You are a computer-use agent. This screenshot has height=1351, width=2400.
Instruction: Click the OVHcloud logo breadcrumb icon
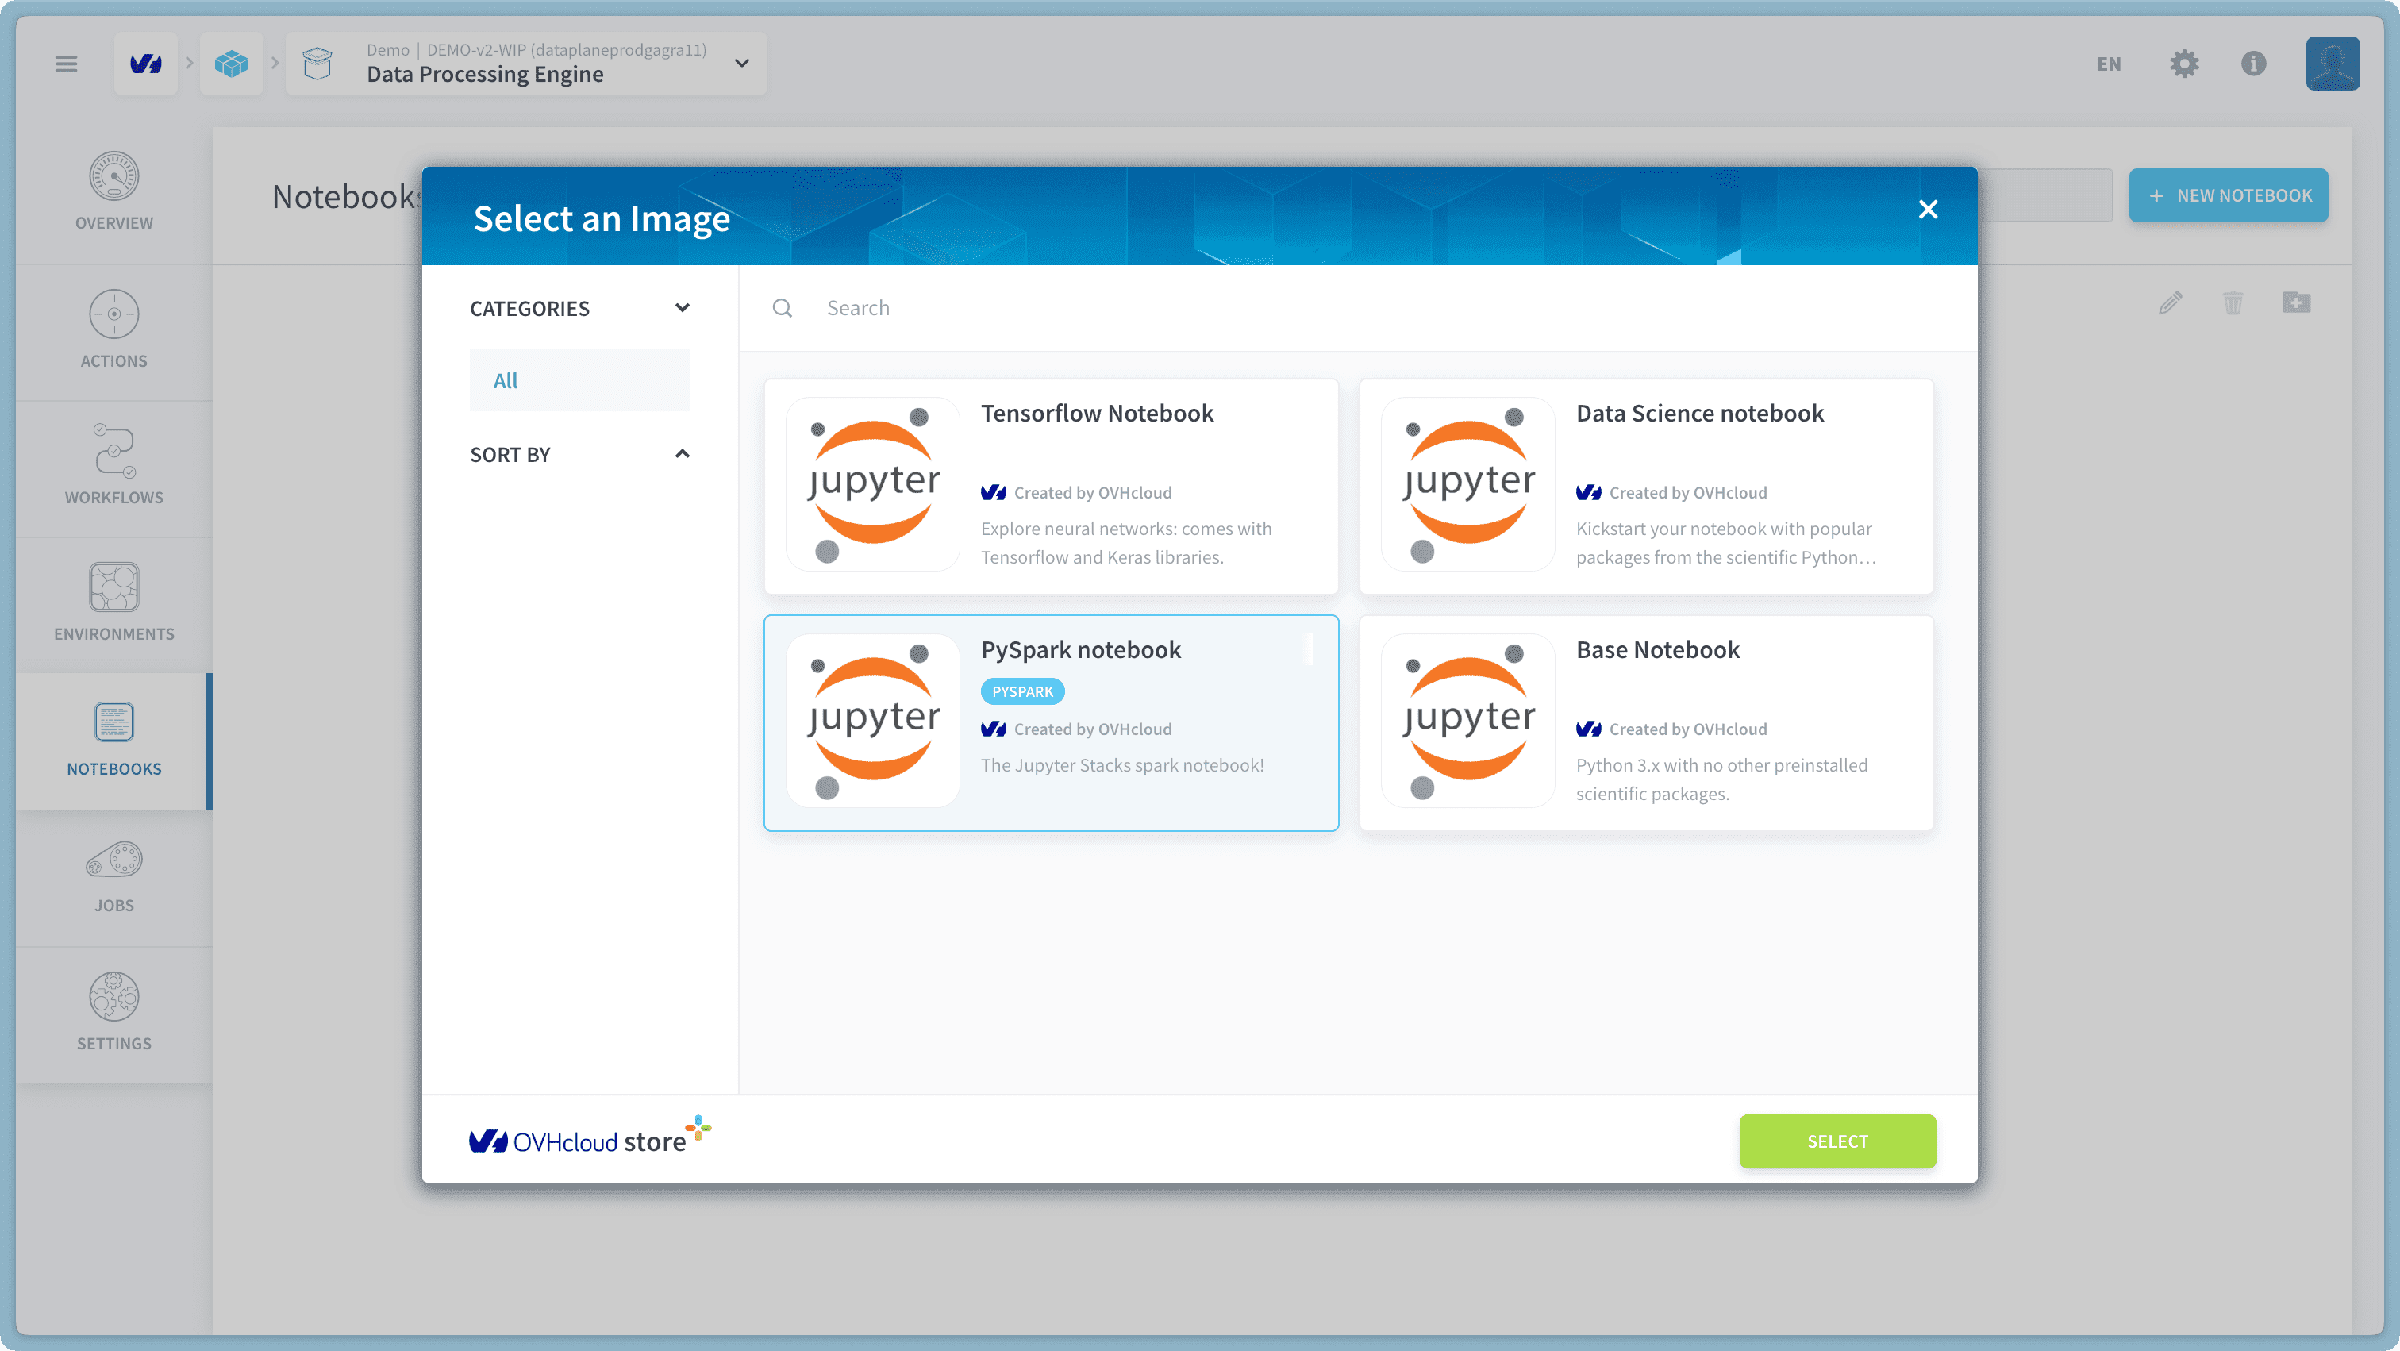pos(146,64)
